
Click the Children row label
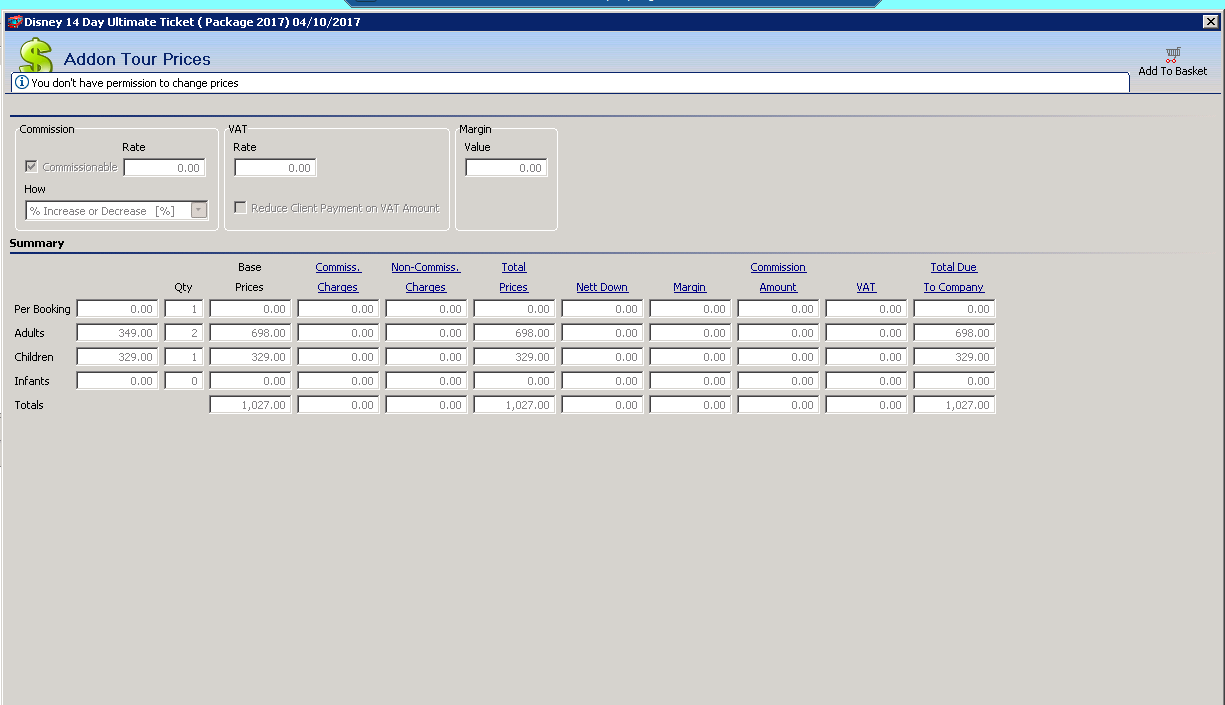[34, 357]
